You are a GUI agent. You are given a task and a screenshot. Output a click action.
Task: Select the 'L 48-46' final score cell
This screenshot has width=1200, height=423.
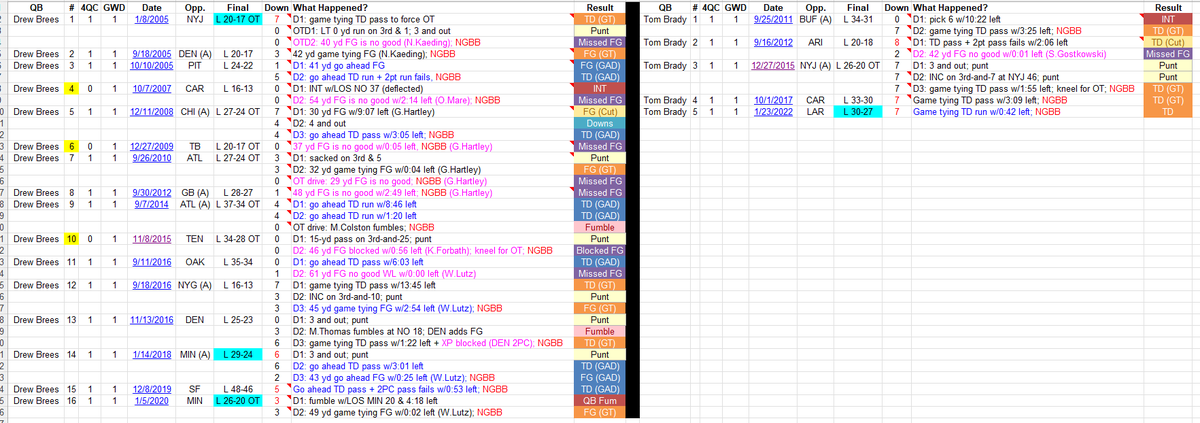(x=237, y=389)
